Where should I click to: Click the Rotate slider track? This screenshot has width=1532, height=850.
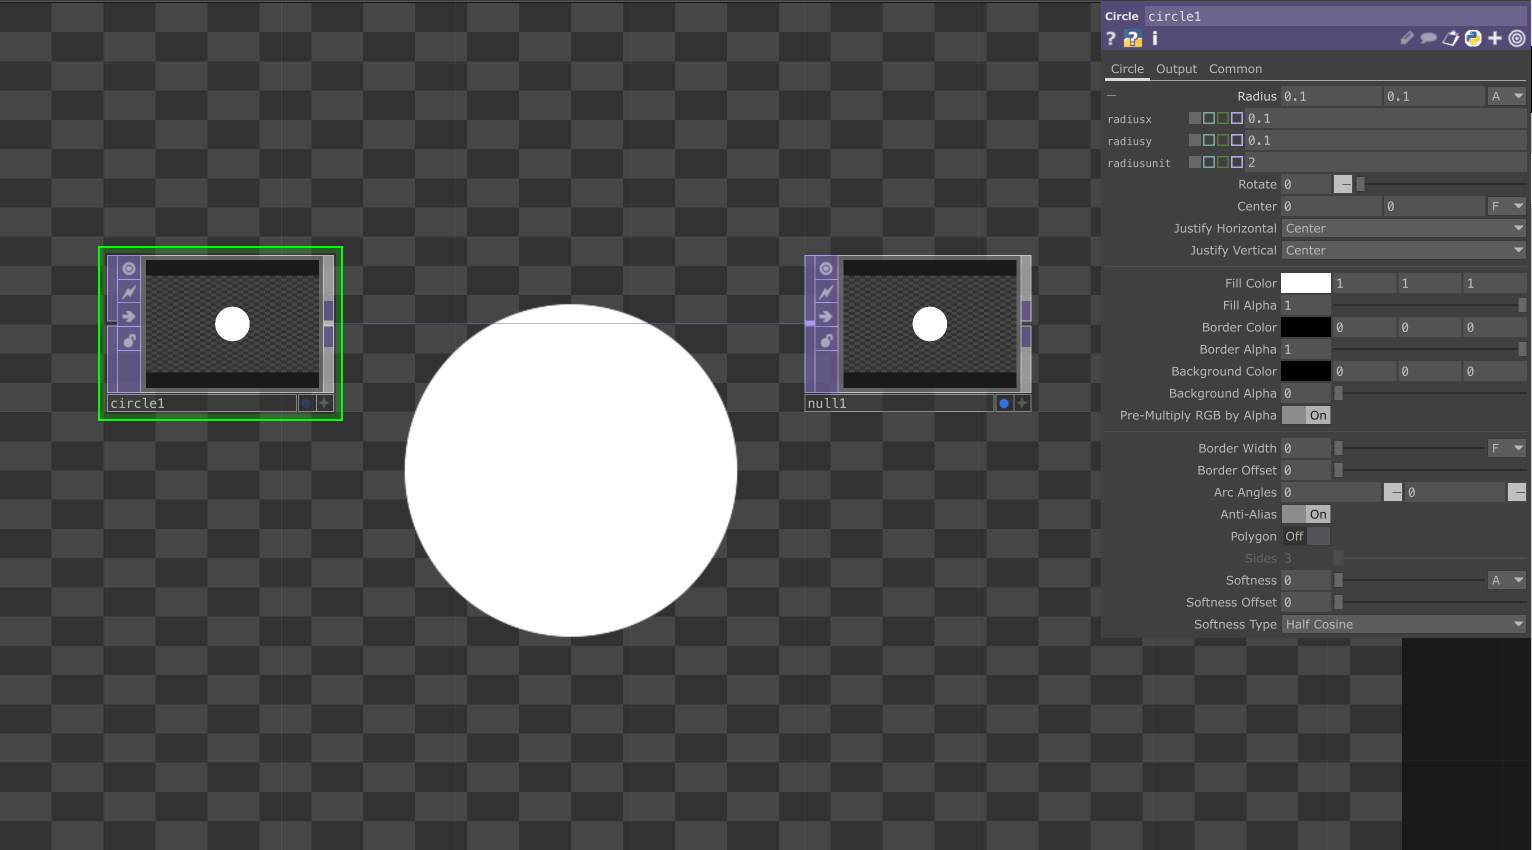(1441, 184)
